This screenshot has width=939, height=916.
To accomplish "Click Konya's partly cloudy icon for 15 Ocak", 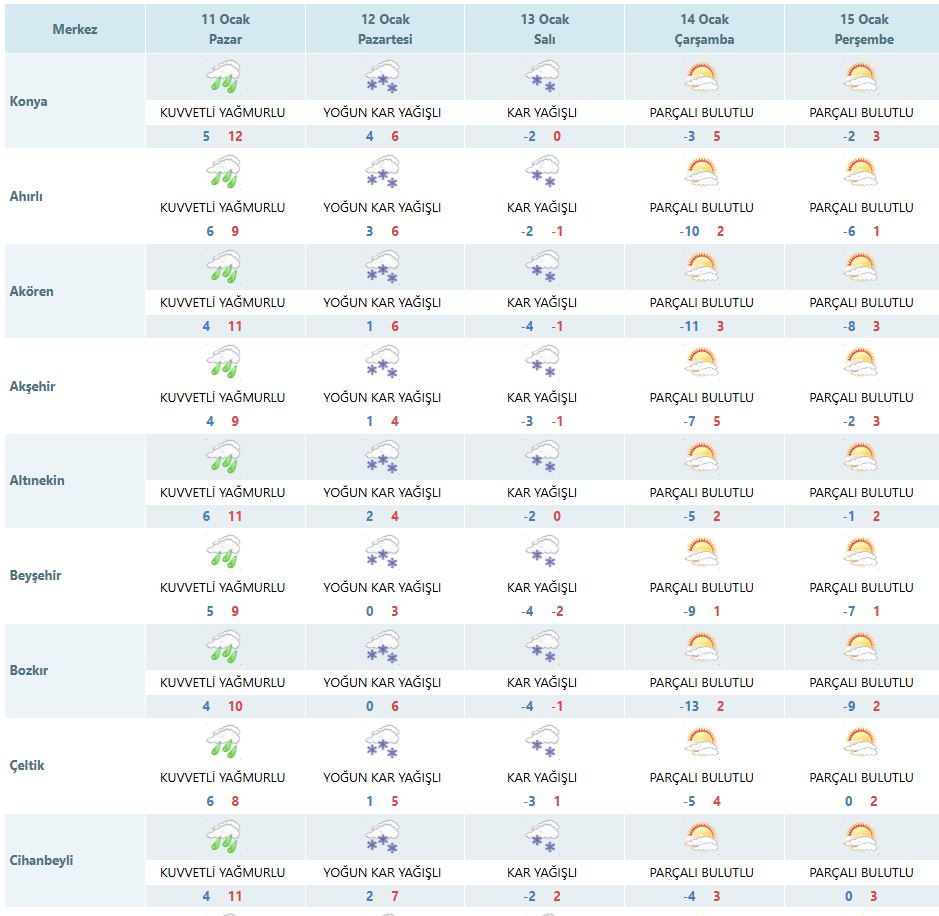I will (861, 78).
